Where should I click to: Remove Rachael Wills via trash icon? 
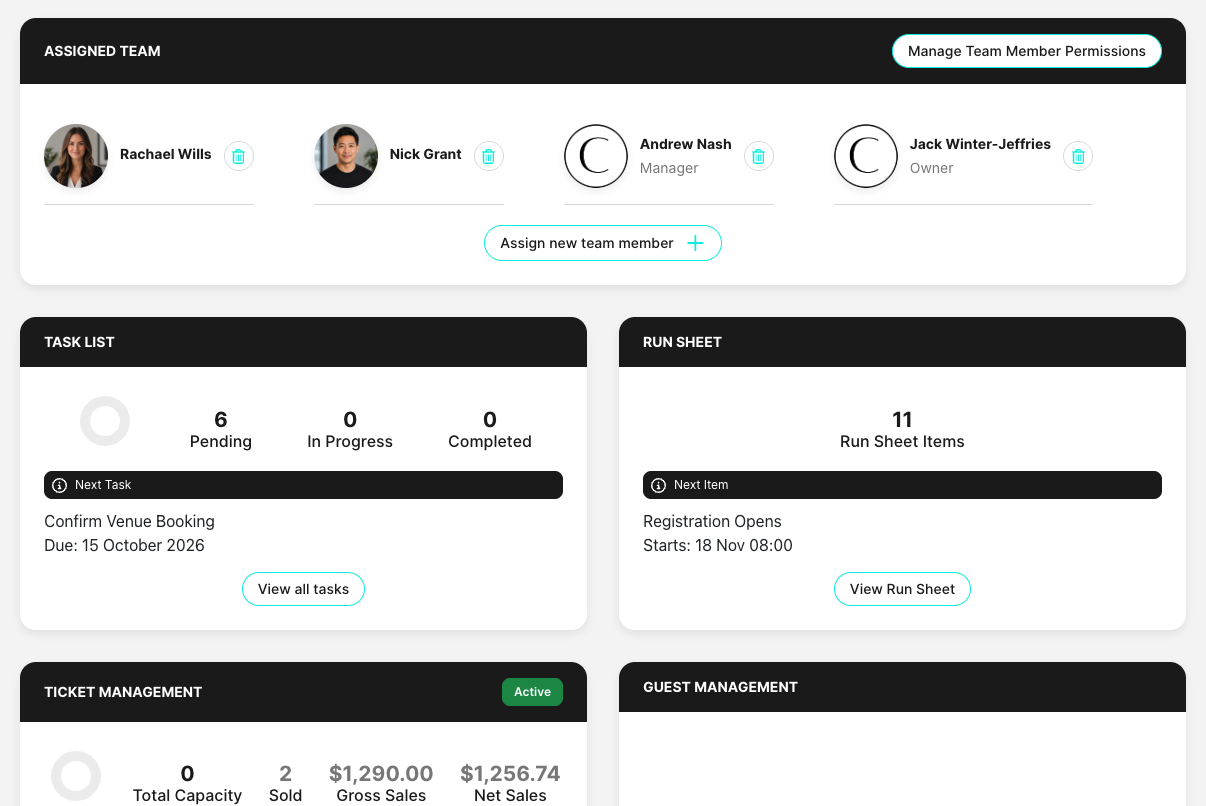point(238,156)
